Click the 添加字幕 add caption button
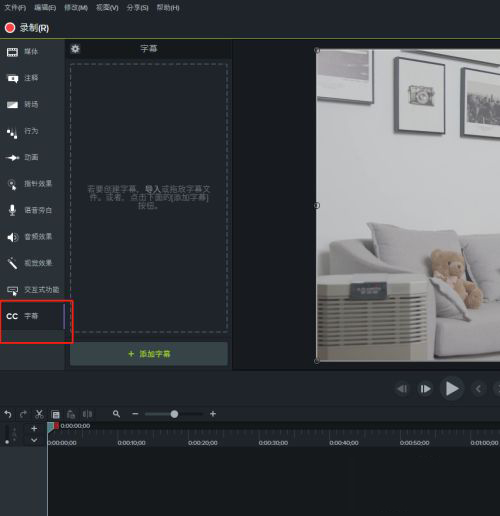This screenshot has height=516, width=500. [149, 354]
